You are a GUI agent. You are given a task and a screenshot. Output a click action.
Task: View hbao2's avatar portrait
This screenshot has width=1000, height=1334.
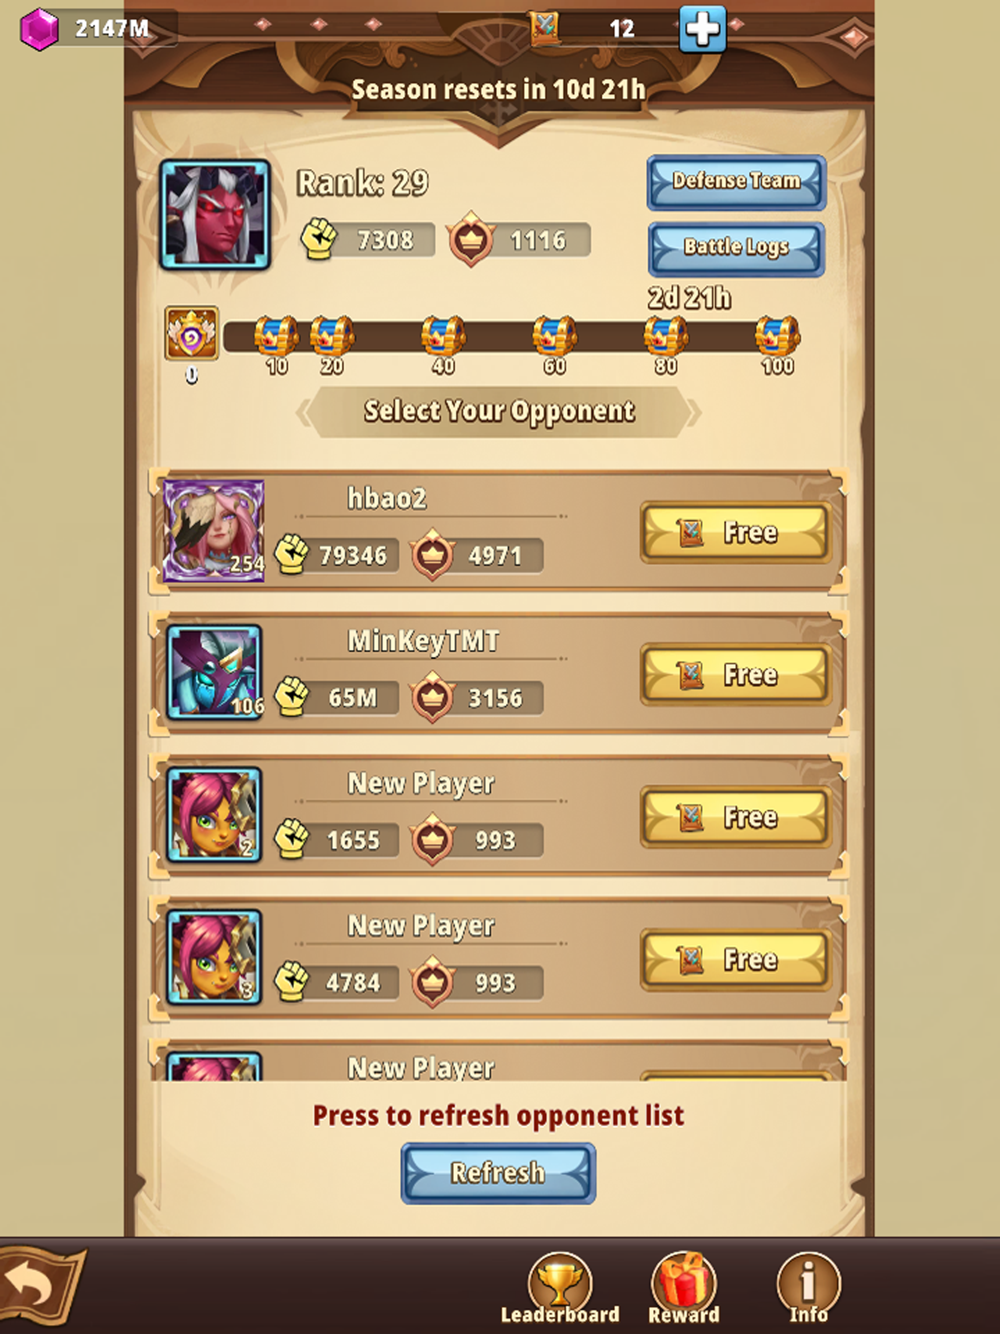pyautogui.click(x=214, y=530)
